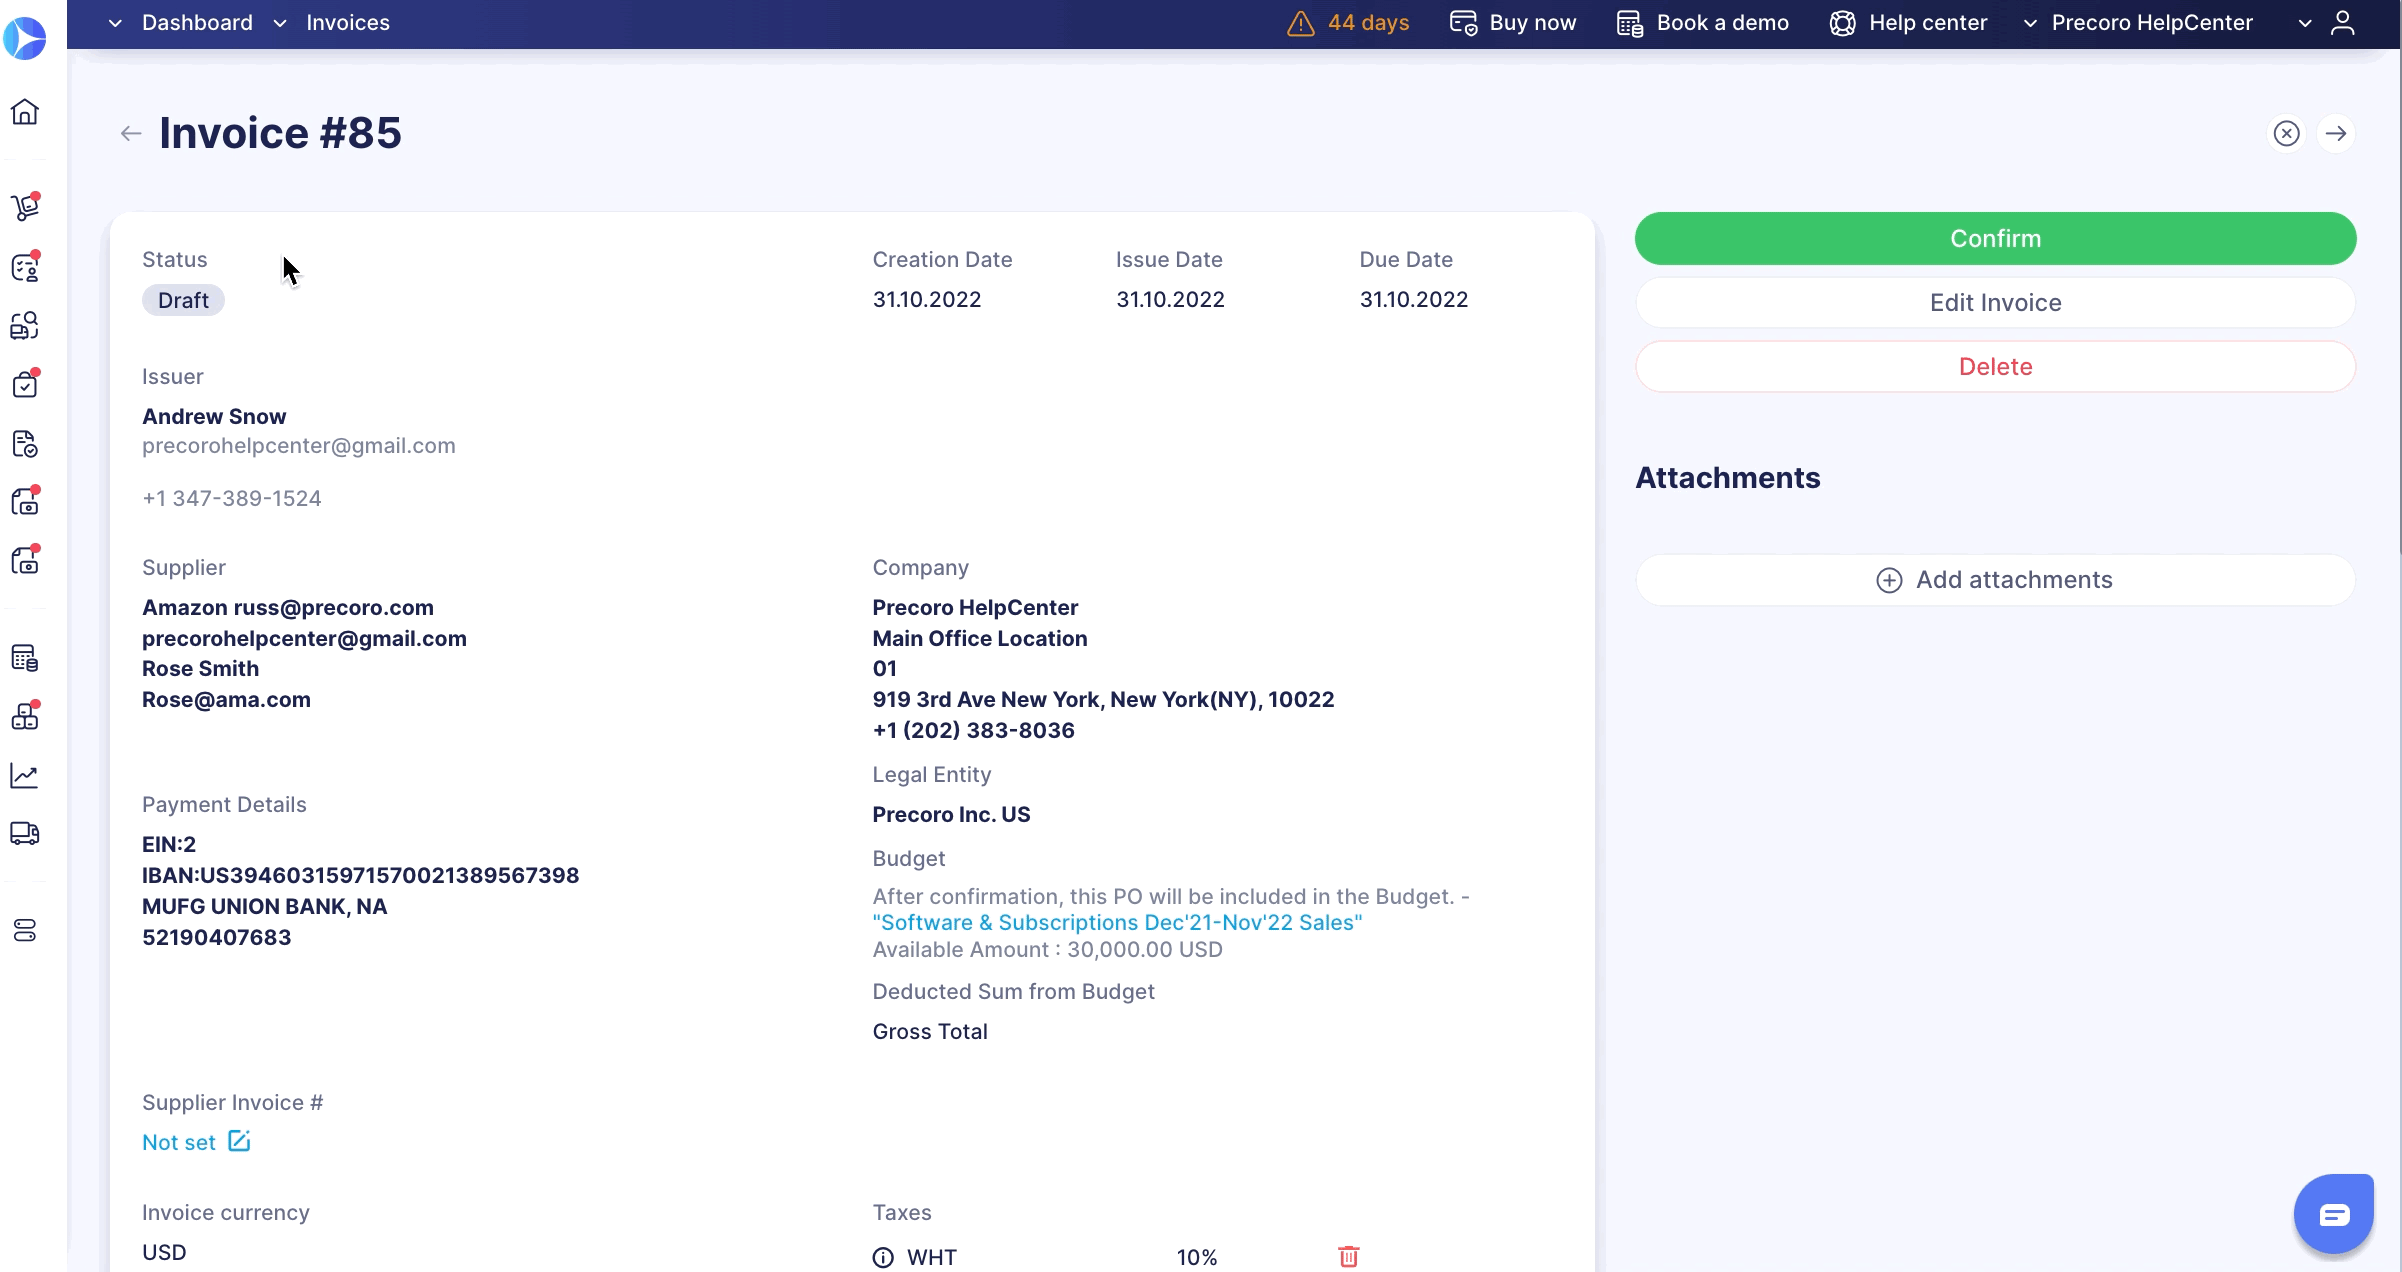Expand the chevron next to user icon
The image size is (2402, 1272).
click(2305, 23)
